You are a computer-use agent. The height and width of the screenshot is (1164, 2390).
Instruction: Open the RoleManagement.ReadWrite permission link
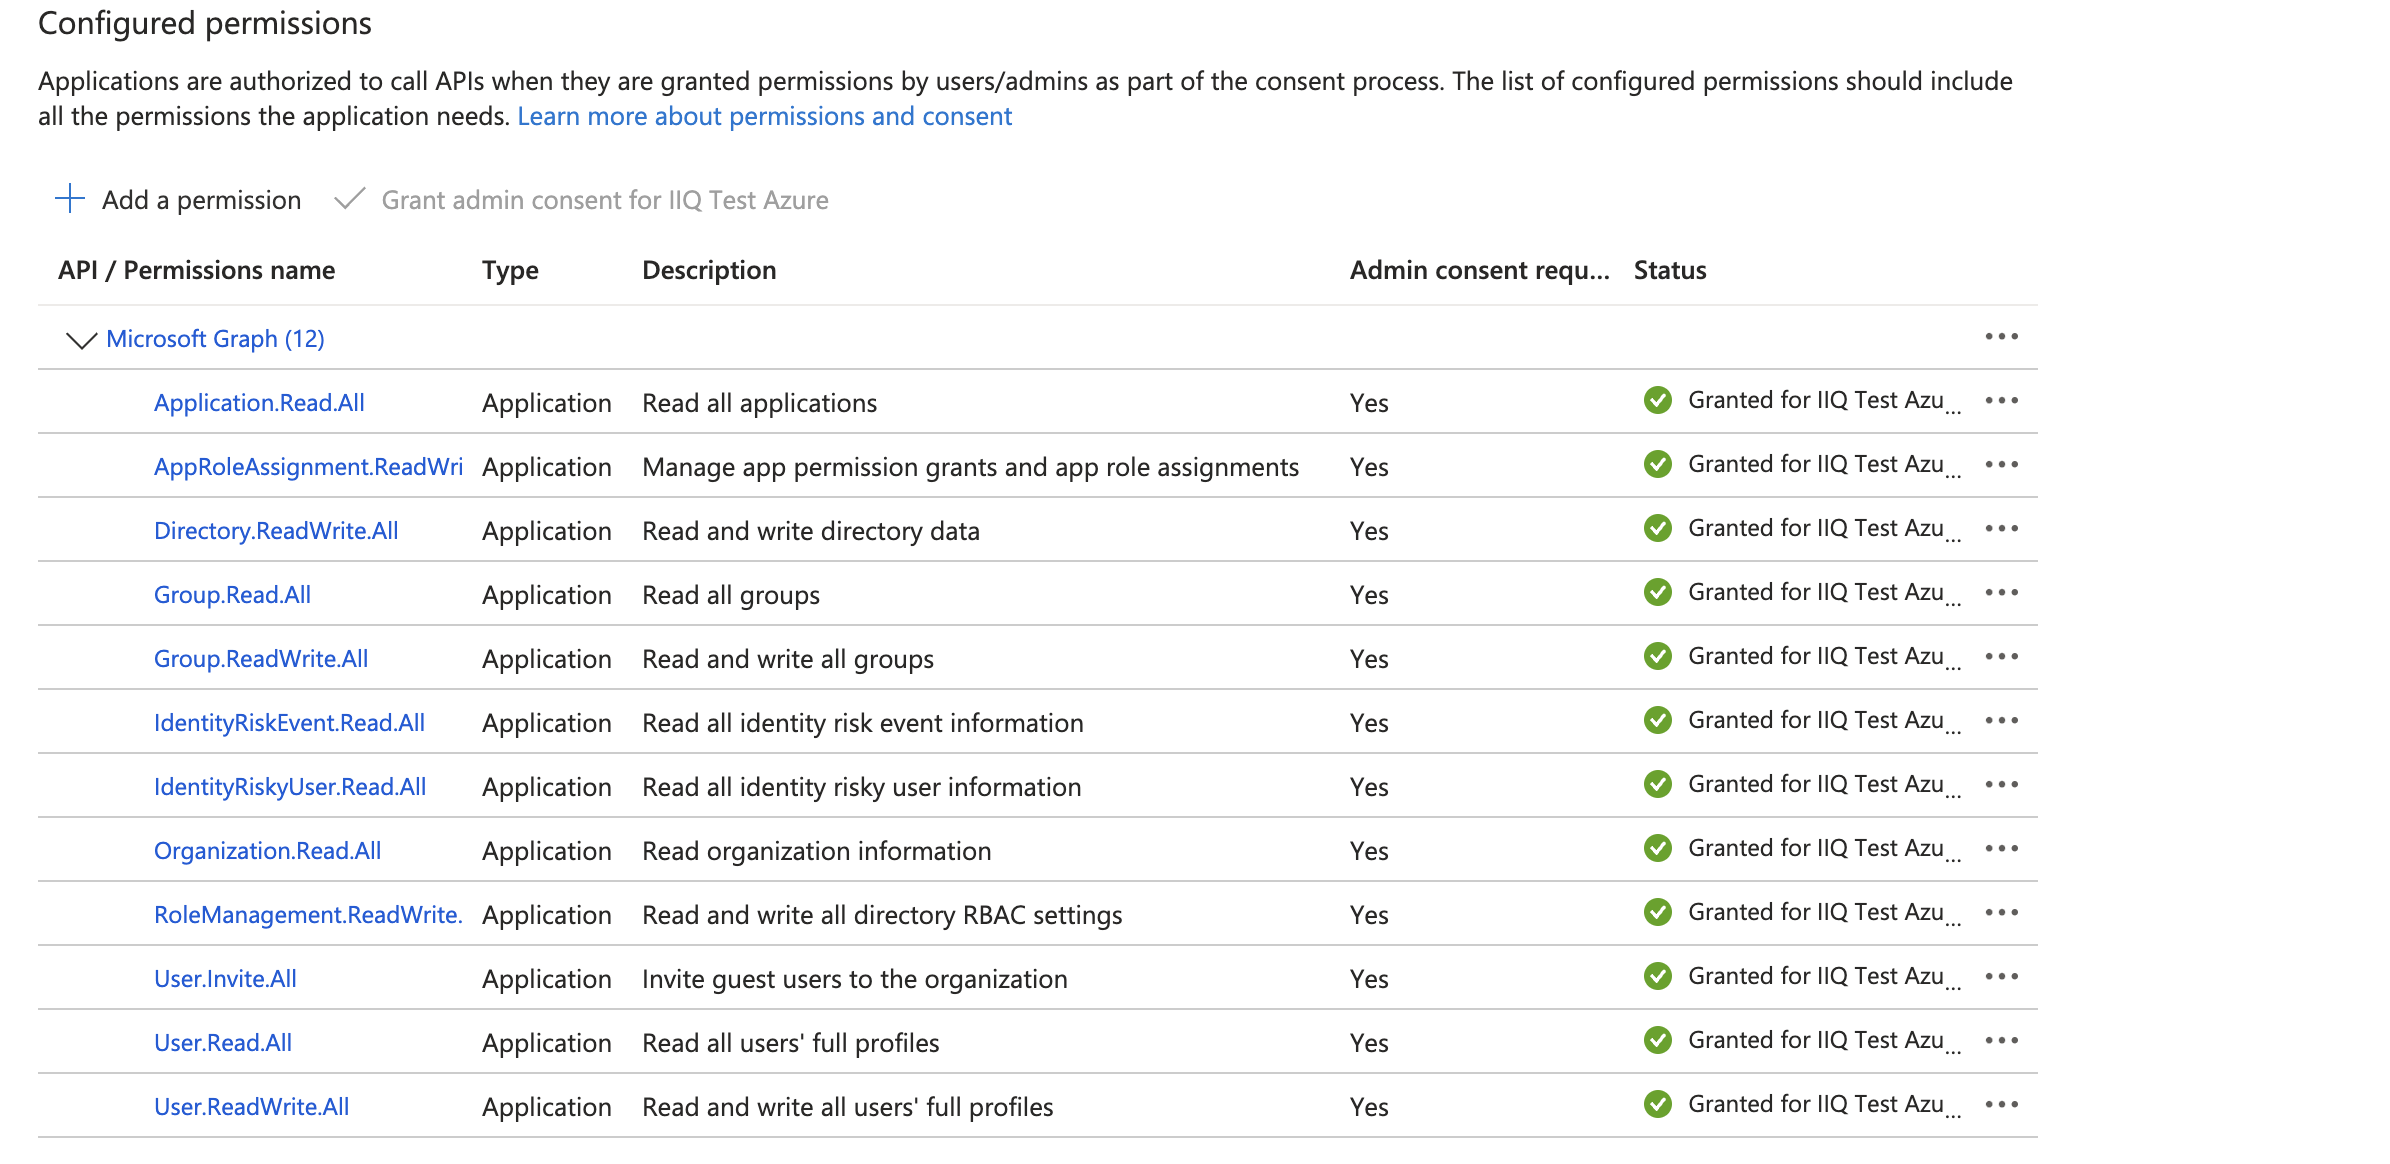pyautogui.click(x=307, y=915)
